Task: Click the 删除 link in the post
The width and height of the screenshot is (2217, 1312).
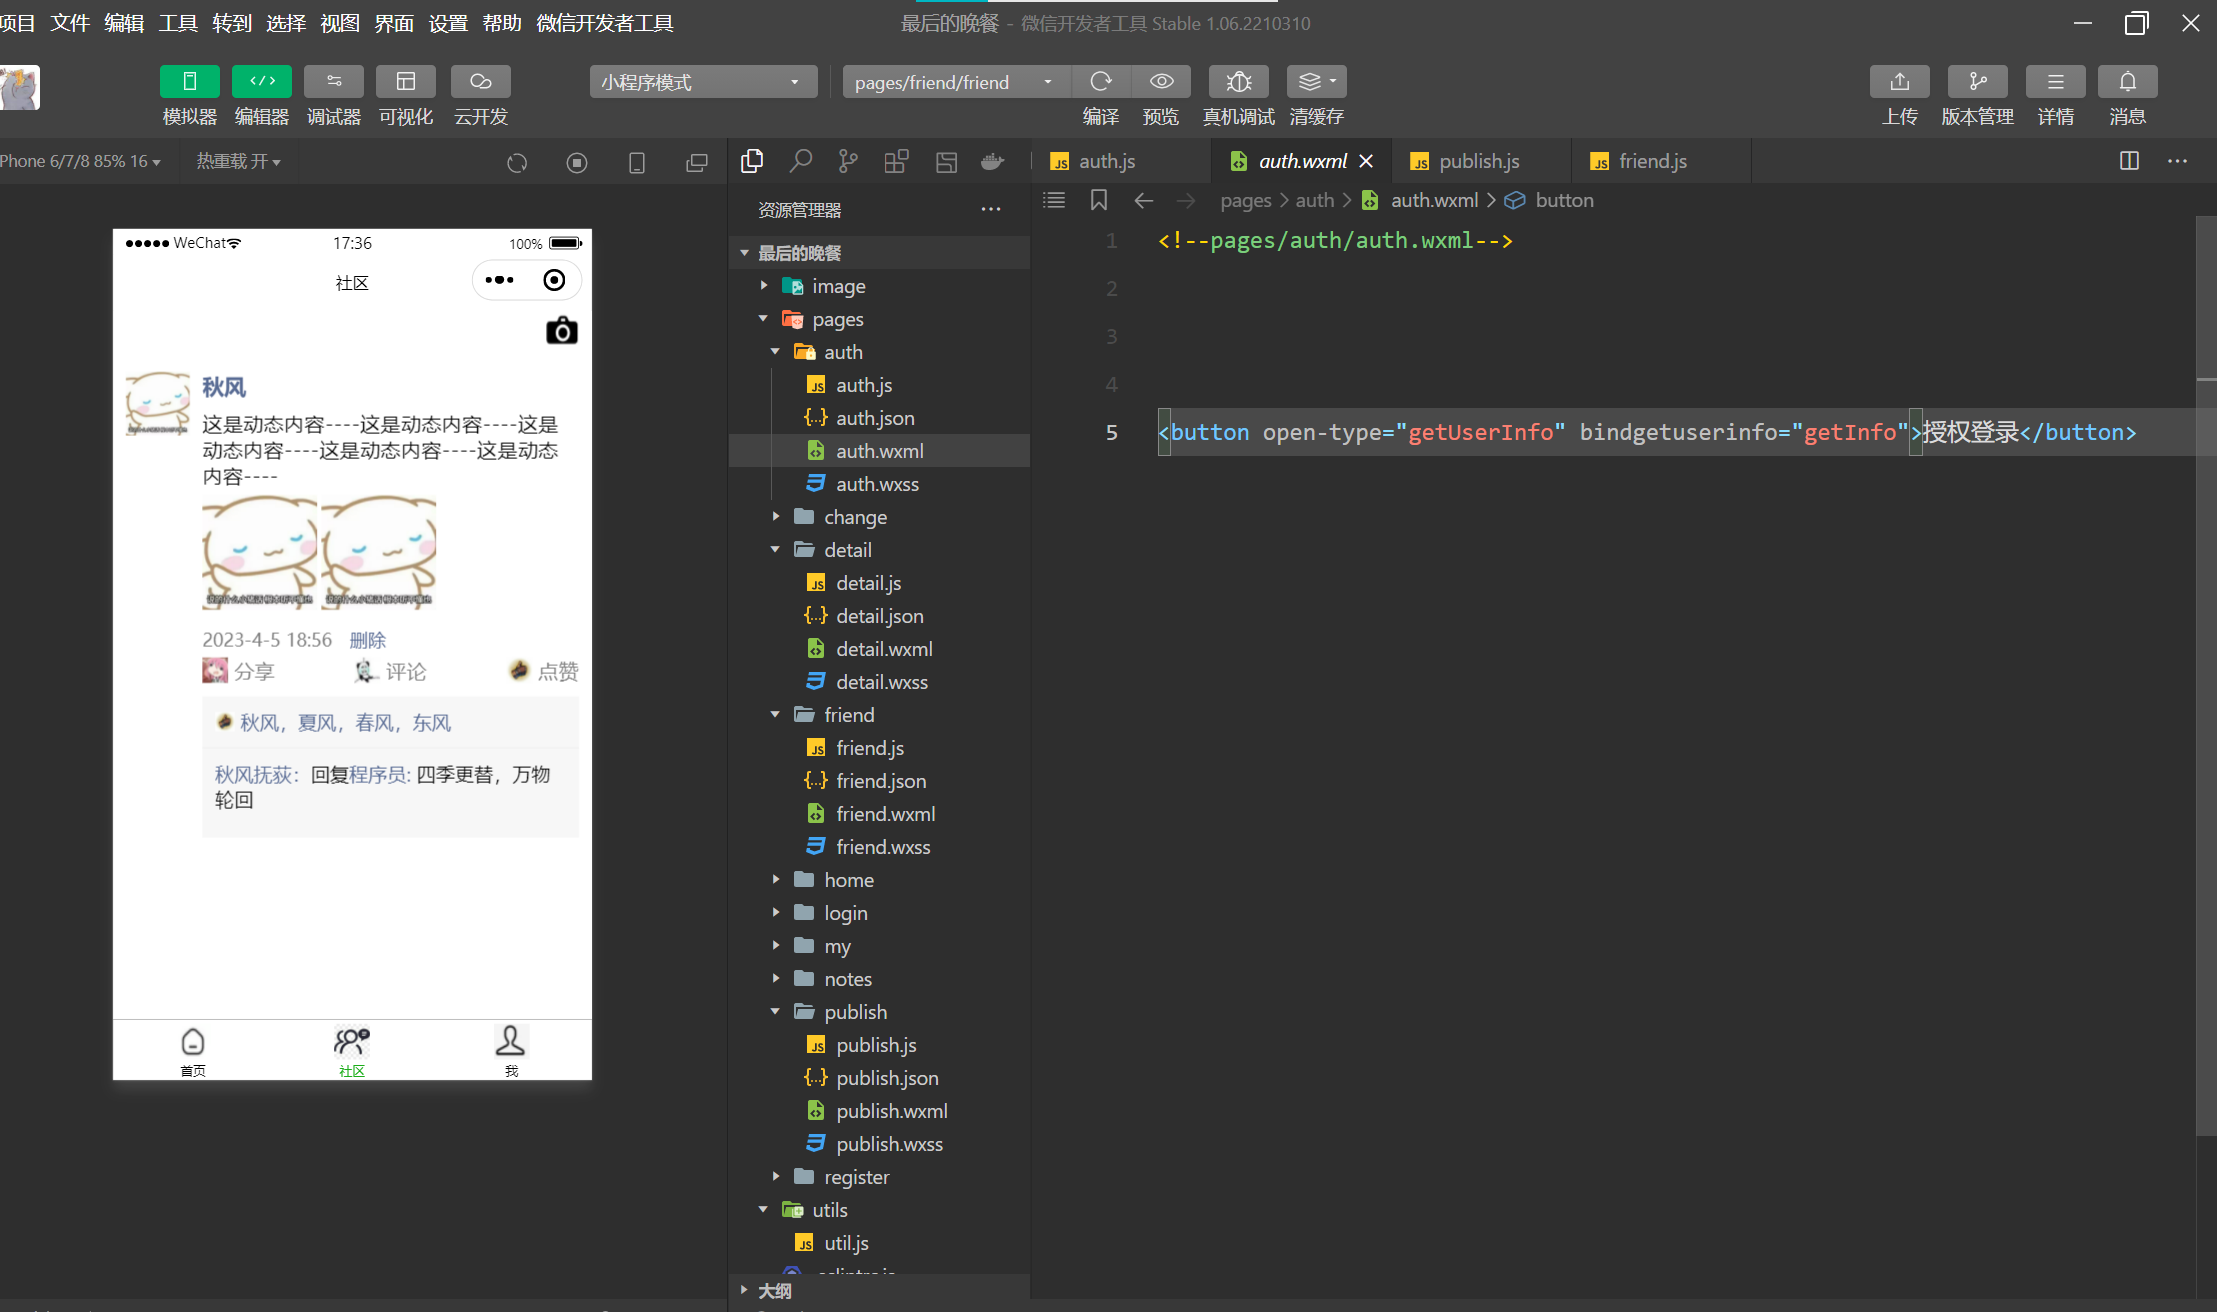Action: (x=367, y=640)
